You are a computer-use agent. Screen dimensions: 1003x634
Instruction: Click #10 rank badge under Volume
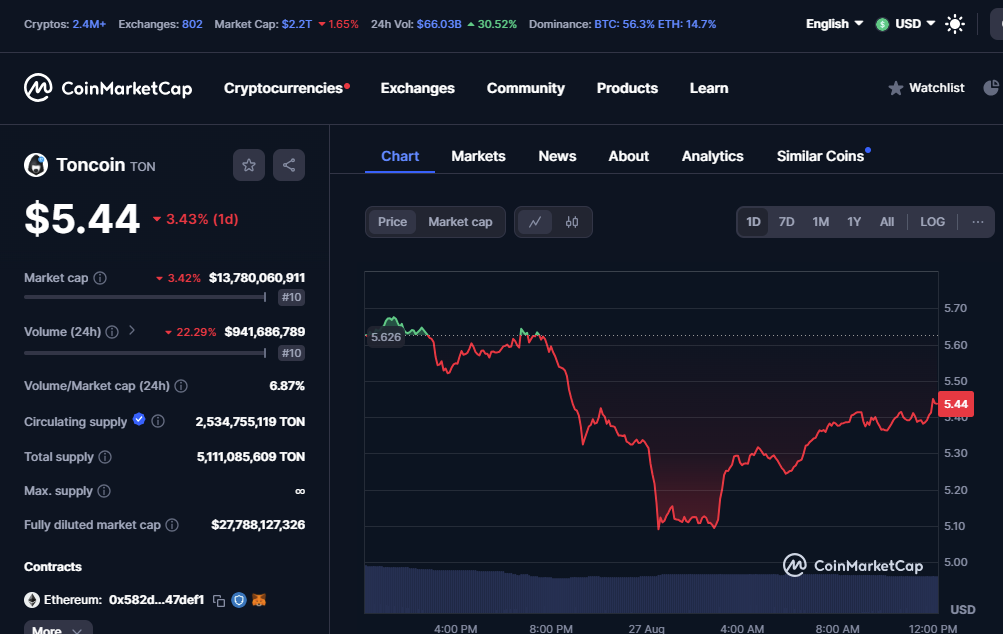[292, 353]
